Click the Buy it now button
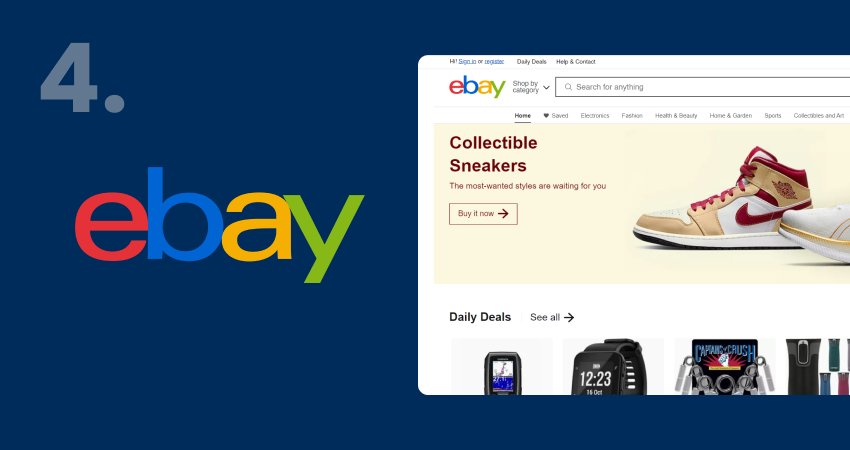850x450 pixels. point(484,214)
